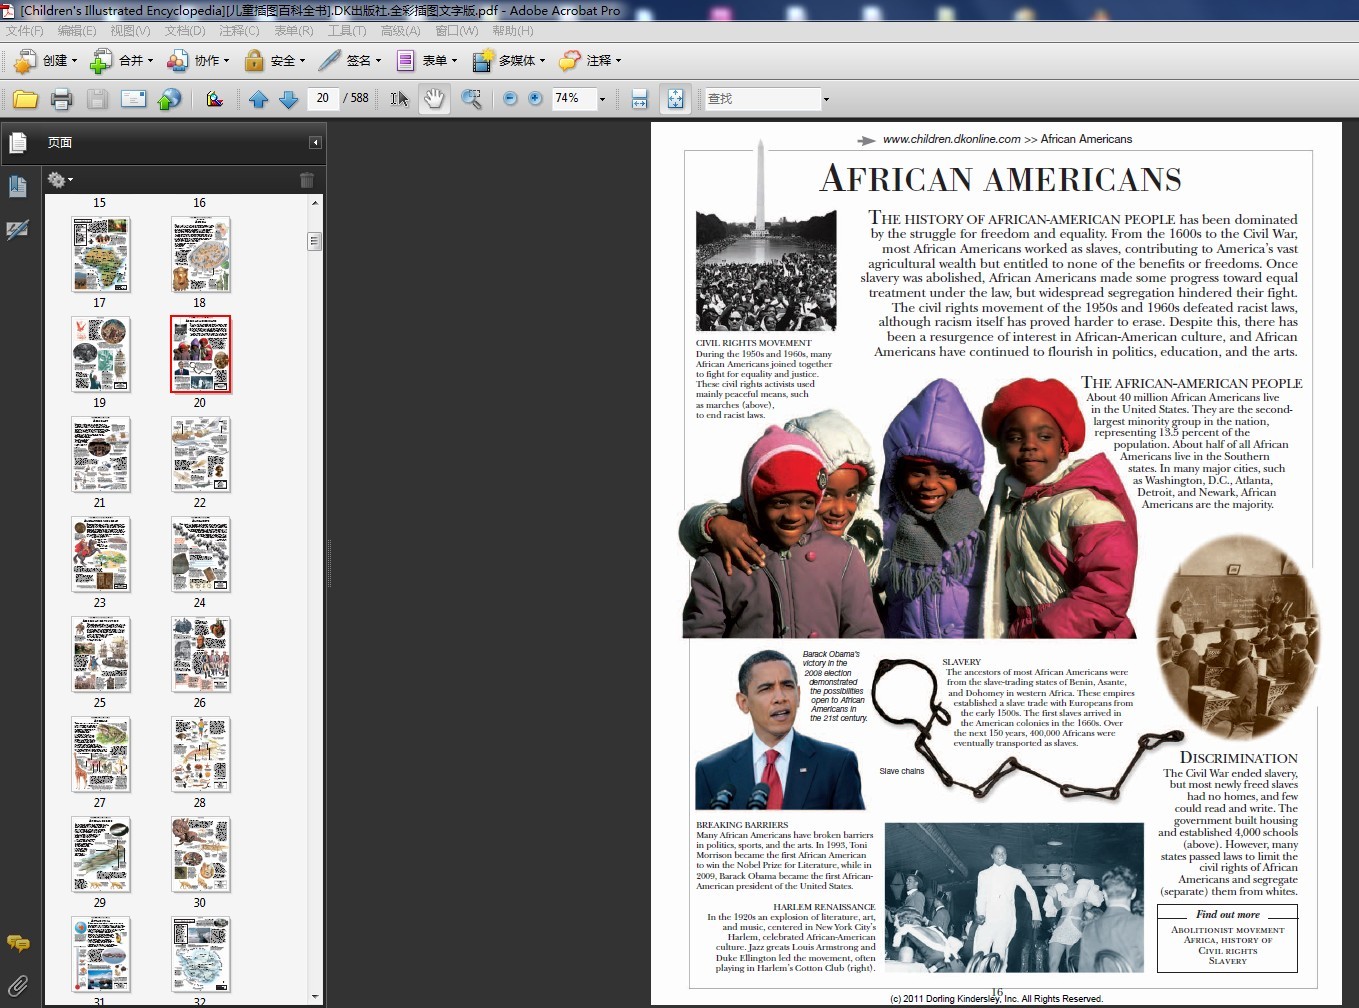Click the zoom out minus button

510,98
